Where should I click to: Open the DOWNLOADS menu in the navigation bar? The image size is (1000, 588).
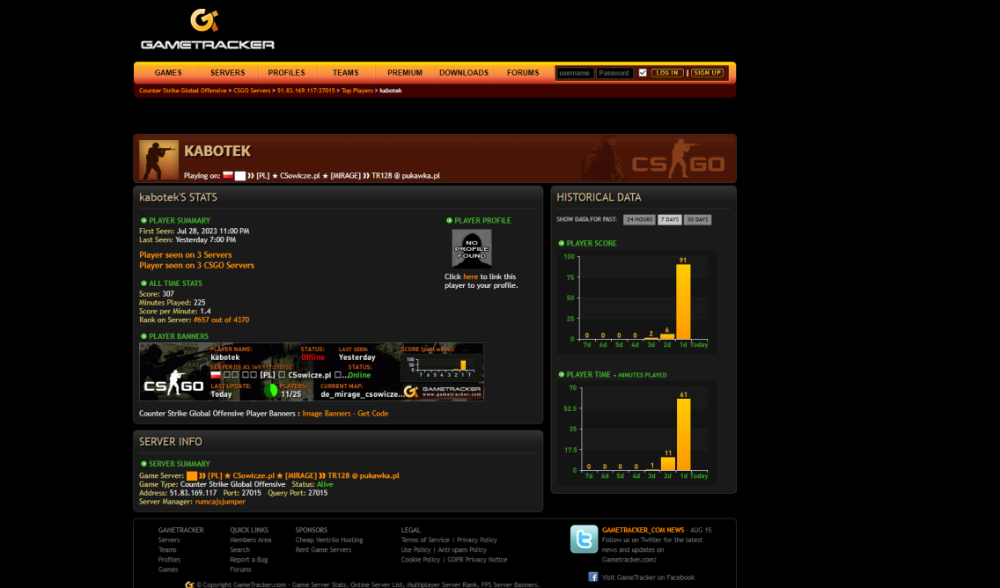click(x=464, y=73)
